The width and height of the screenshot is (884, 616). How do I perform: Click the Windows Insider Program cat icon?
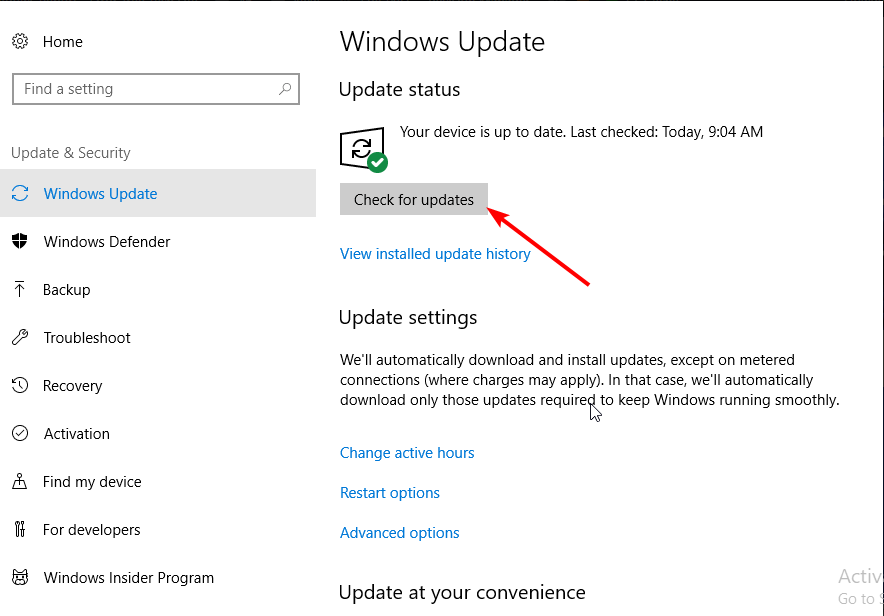pos(19,578)
